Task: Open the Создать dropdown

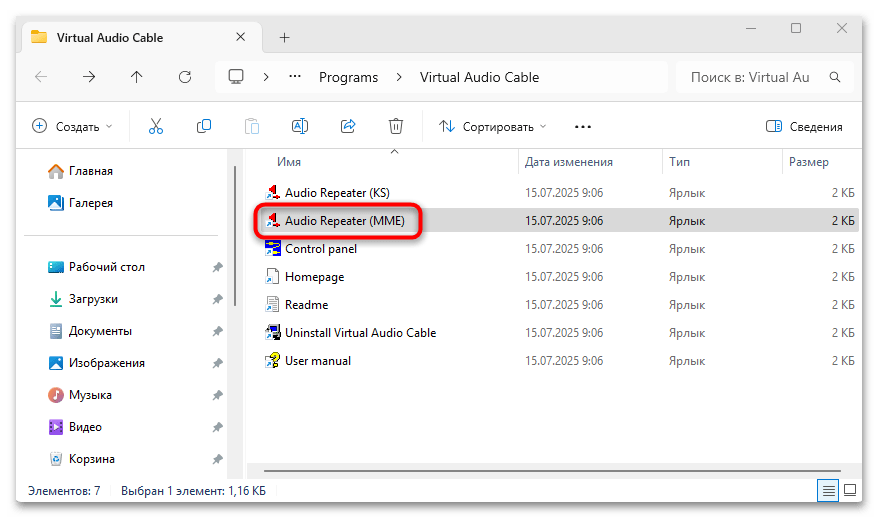Action: 72,127
